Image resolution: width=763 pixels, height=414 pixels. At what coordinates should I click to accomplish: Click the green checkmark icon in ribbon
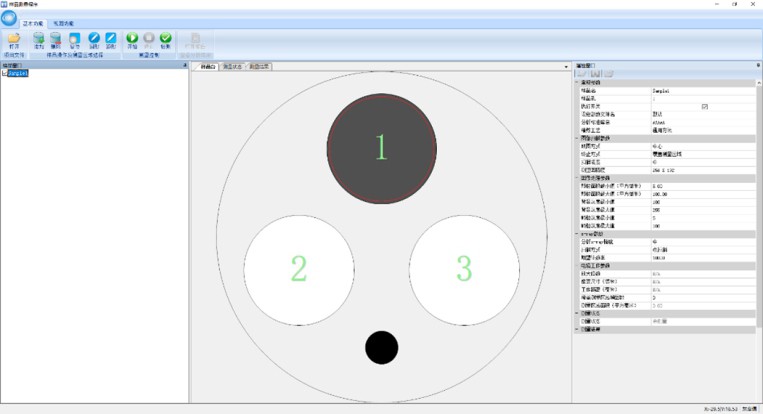point(166,39)
